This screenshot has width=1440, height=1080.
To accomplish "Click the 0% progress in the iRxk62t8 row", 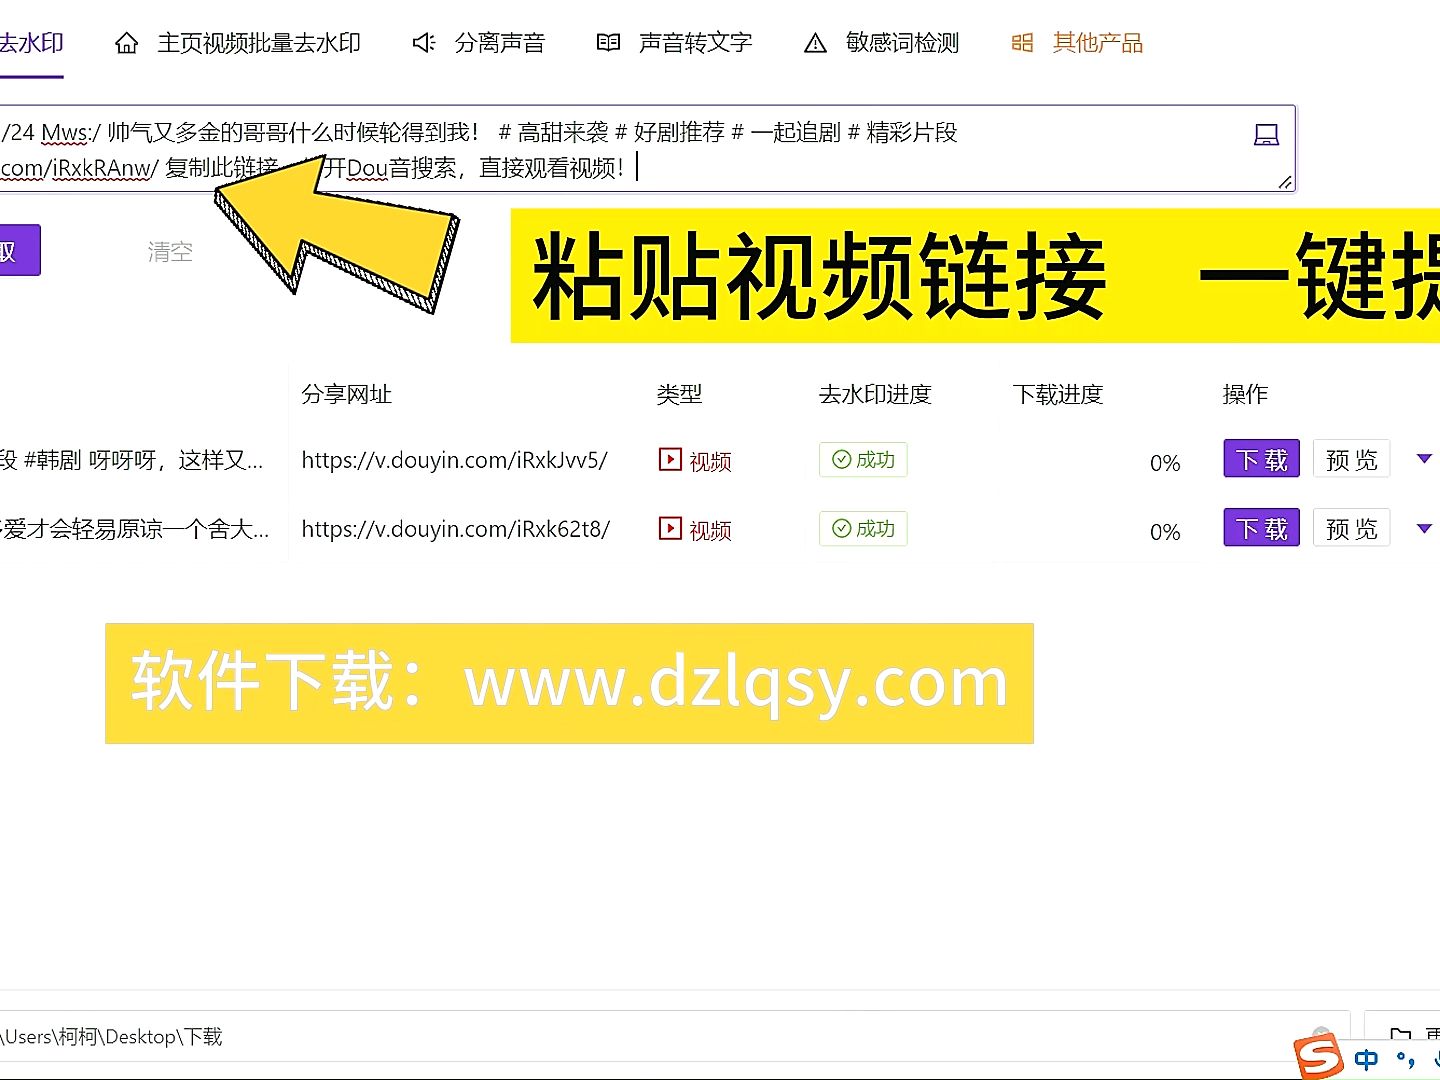I will pos(1165,532).
